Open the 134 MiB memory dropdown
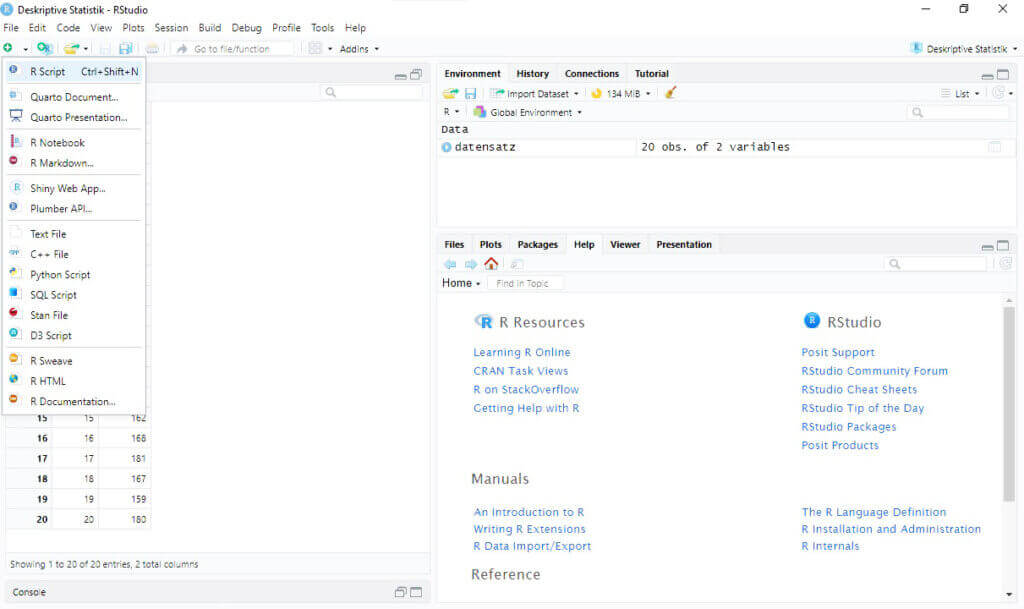This screenshot has width=1024, height=609. (648, 93)
